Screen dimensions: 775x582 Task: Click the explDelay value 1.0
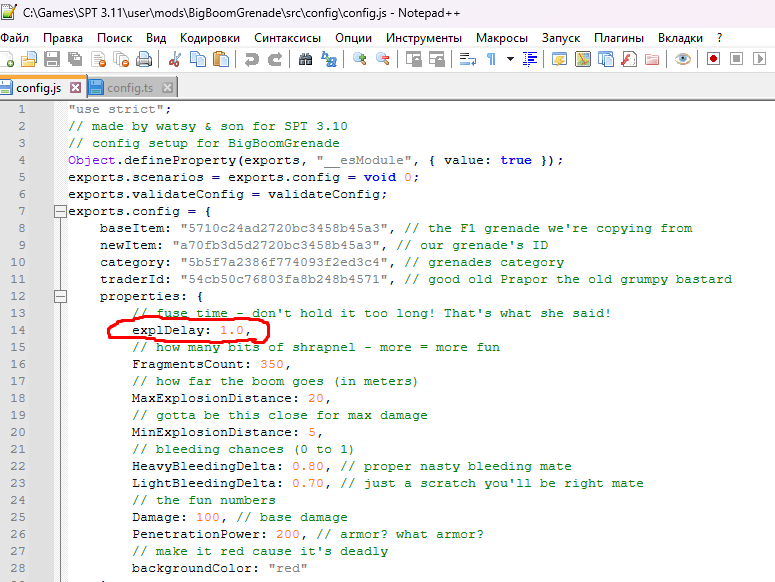232,331
